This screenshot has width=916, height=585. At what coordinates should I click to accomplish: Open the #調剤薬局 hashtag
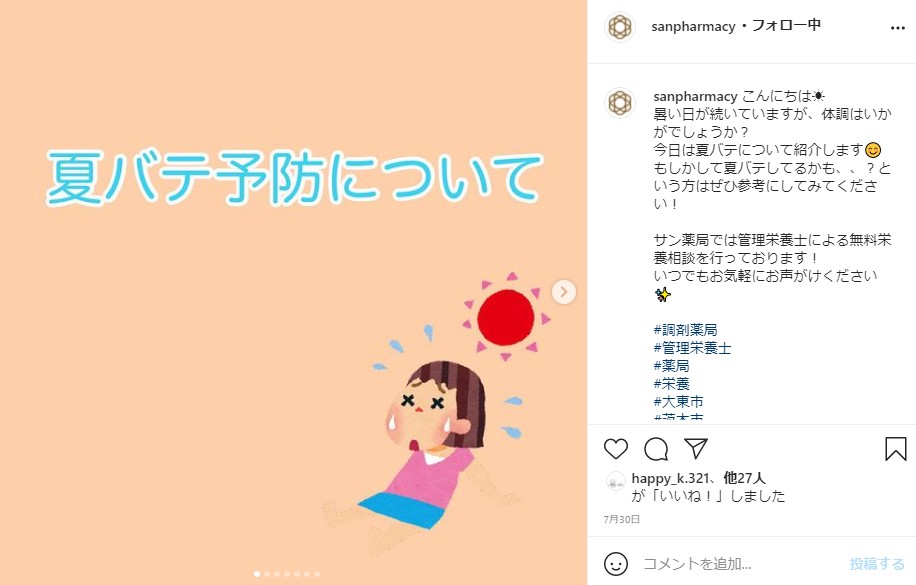click(685, 330)
